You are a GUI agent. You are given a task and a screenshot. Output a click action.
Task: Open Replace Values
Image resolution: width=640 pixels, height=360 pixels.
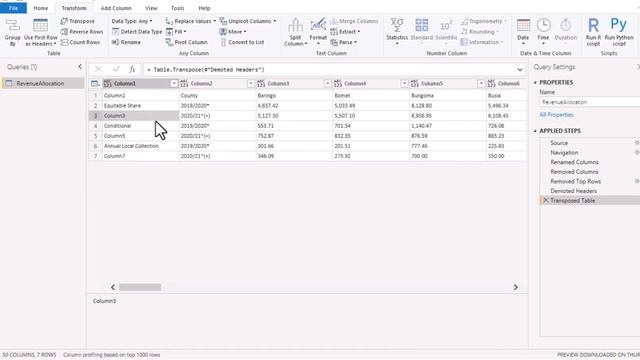(x=191, y=21)
